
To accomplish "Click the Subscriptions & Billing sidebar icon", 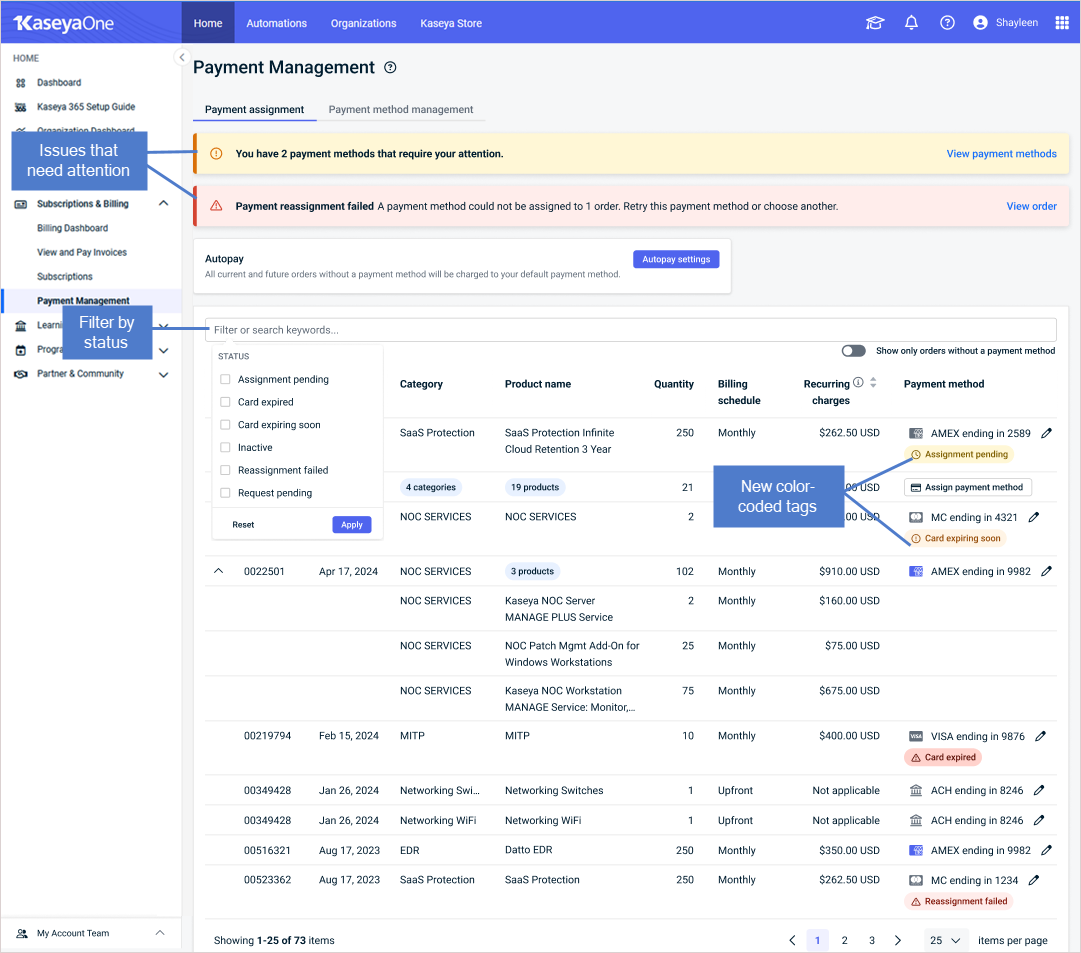I will point(21,204).
